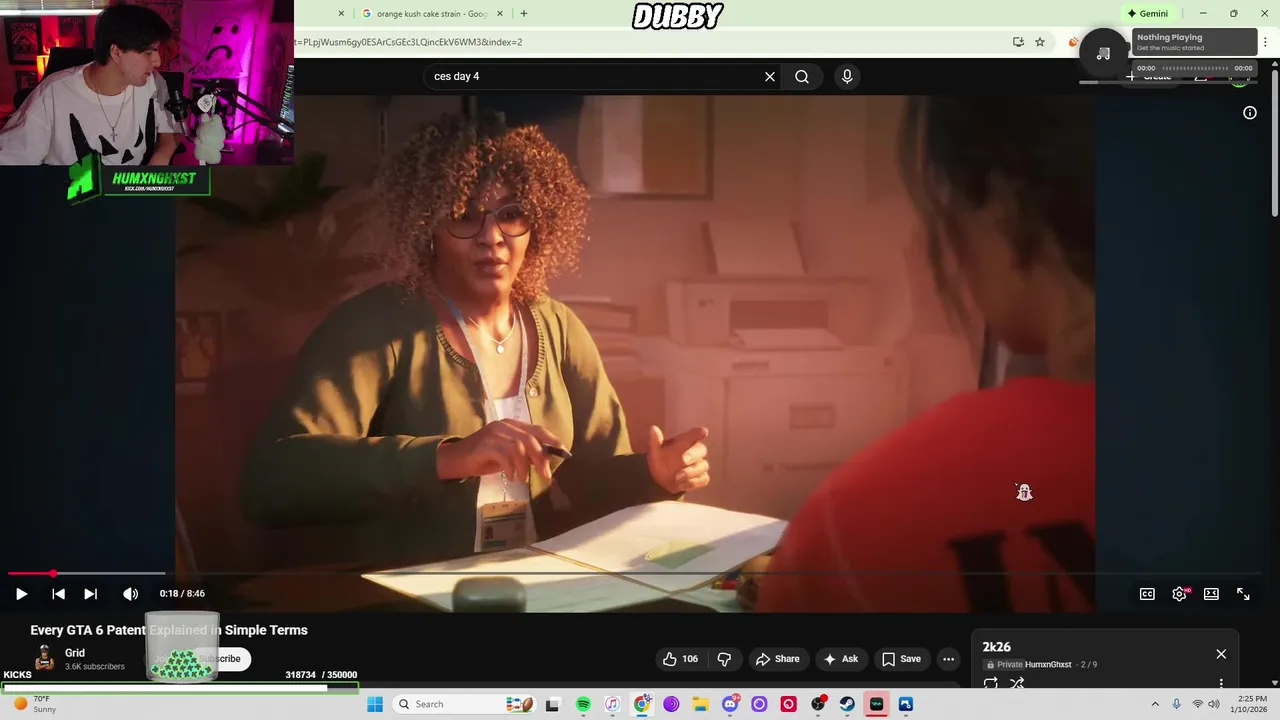Screen dimensions: 1280x720
Task: Play the paused YouTube video
Action: coord(21,594)
